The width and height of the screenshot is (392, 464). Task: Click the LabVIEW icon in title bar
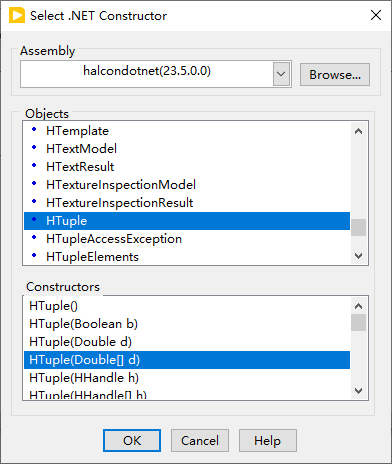[17, 16]
